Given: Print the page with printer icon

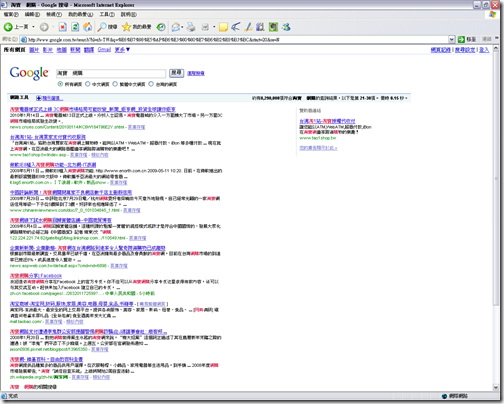Looking at the screenshot, I should (191, 27).
